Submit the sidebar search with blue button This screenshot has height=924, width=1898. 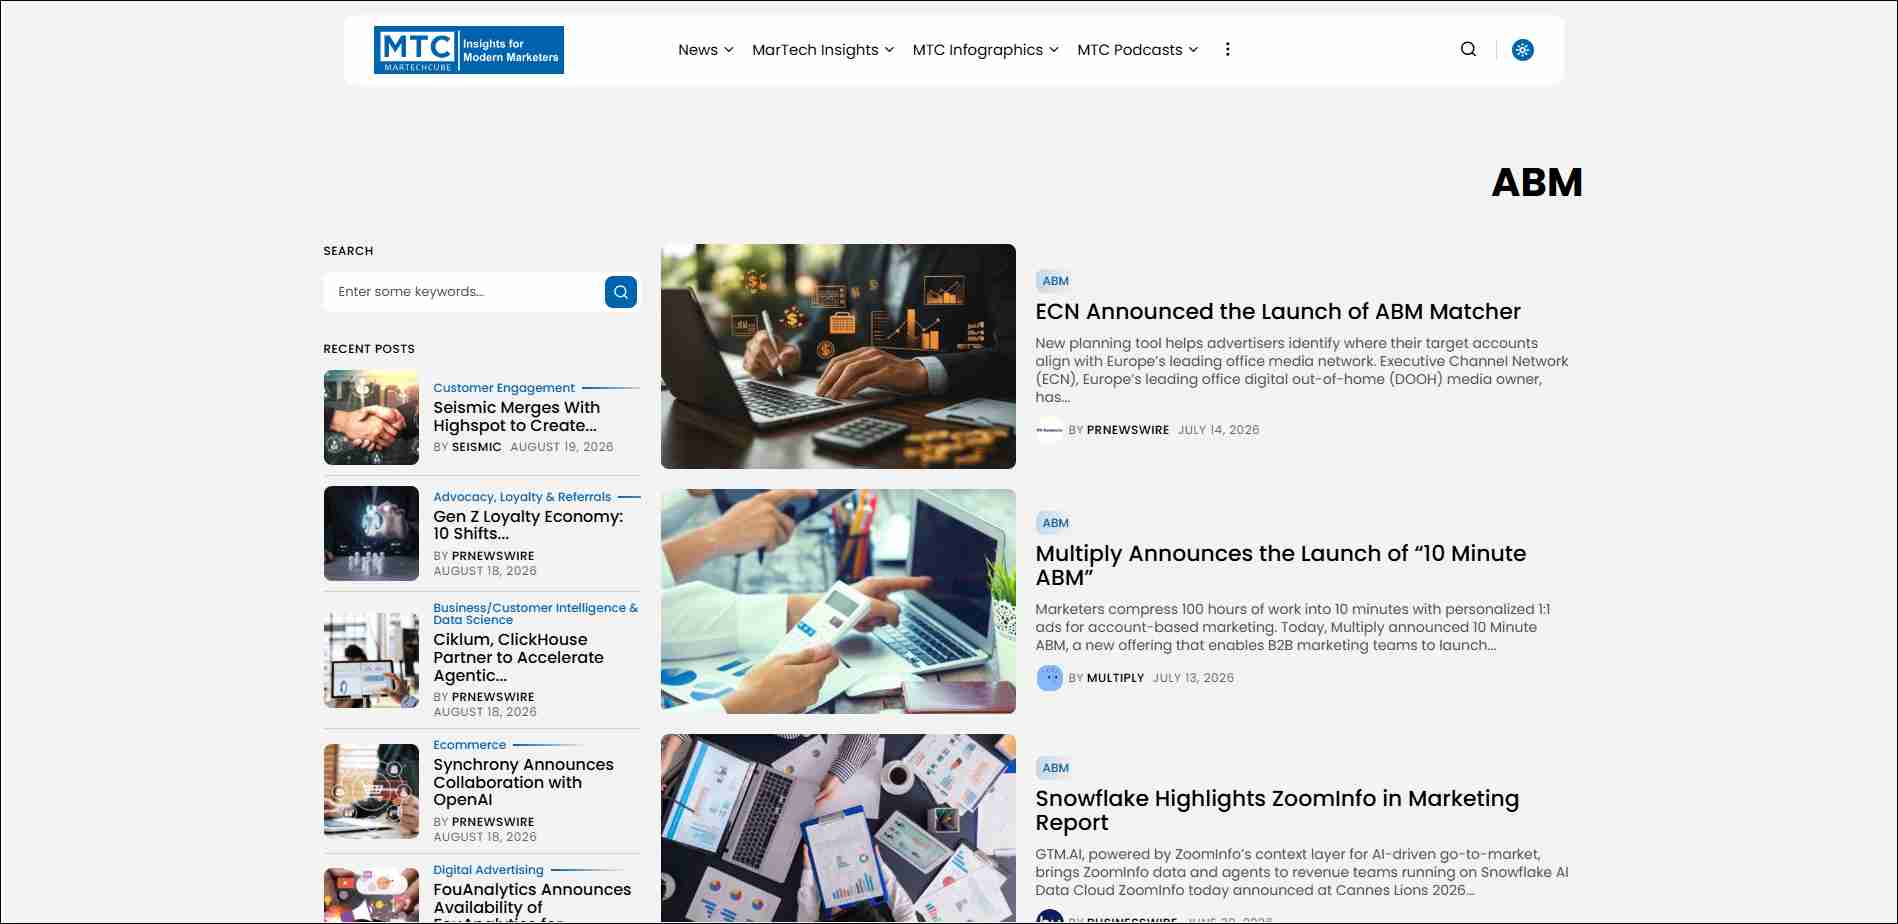621,292
